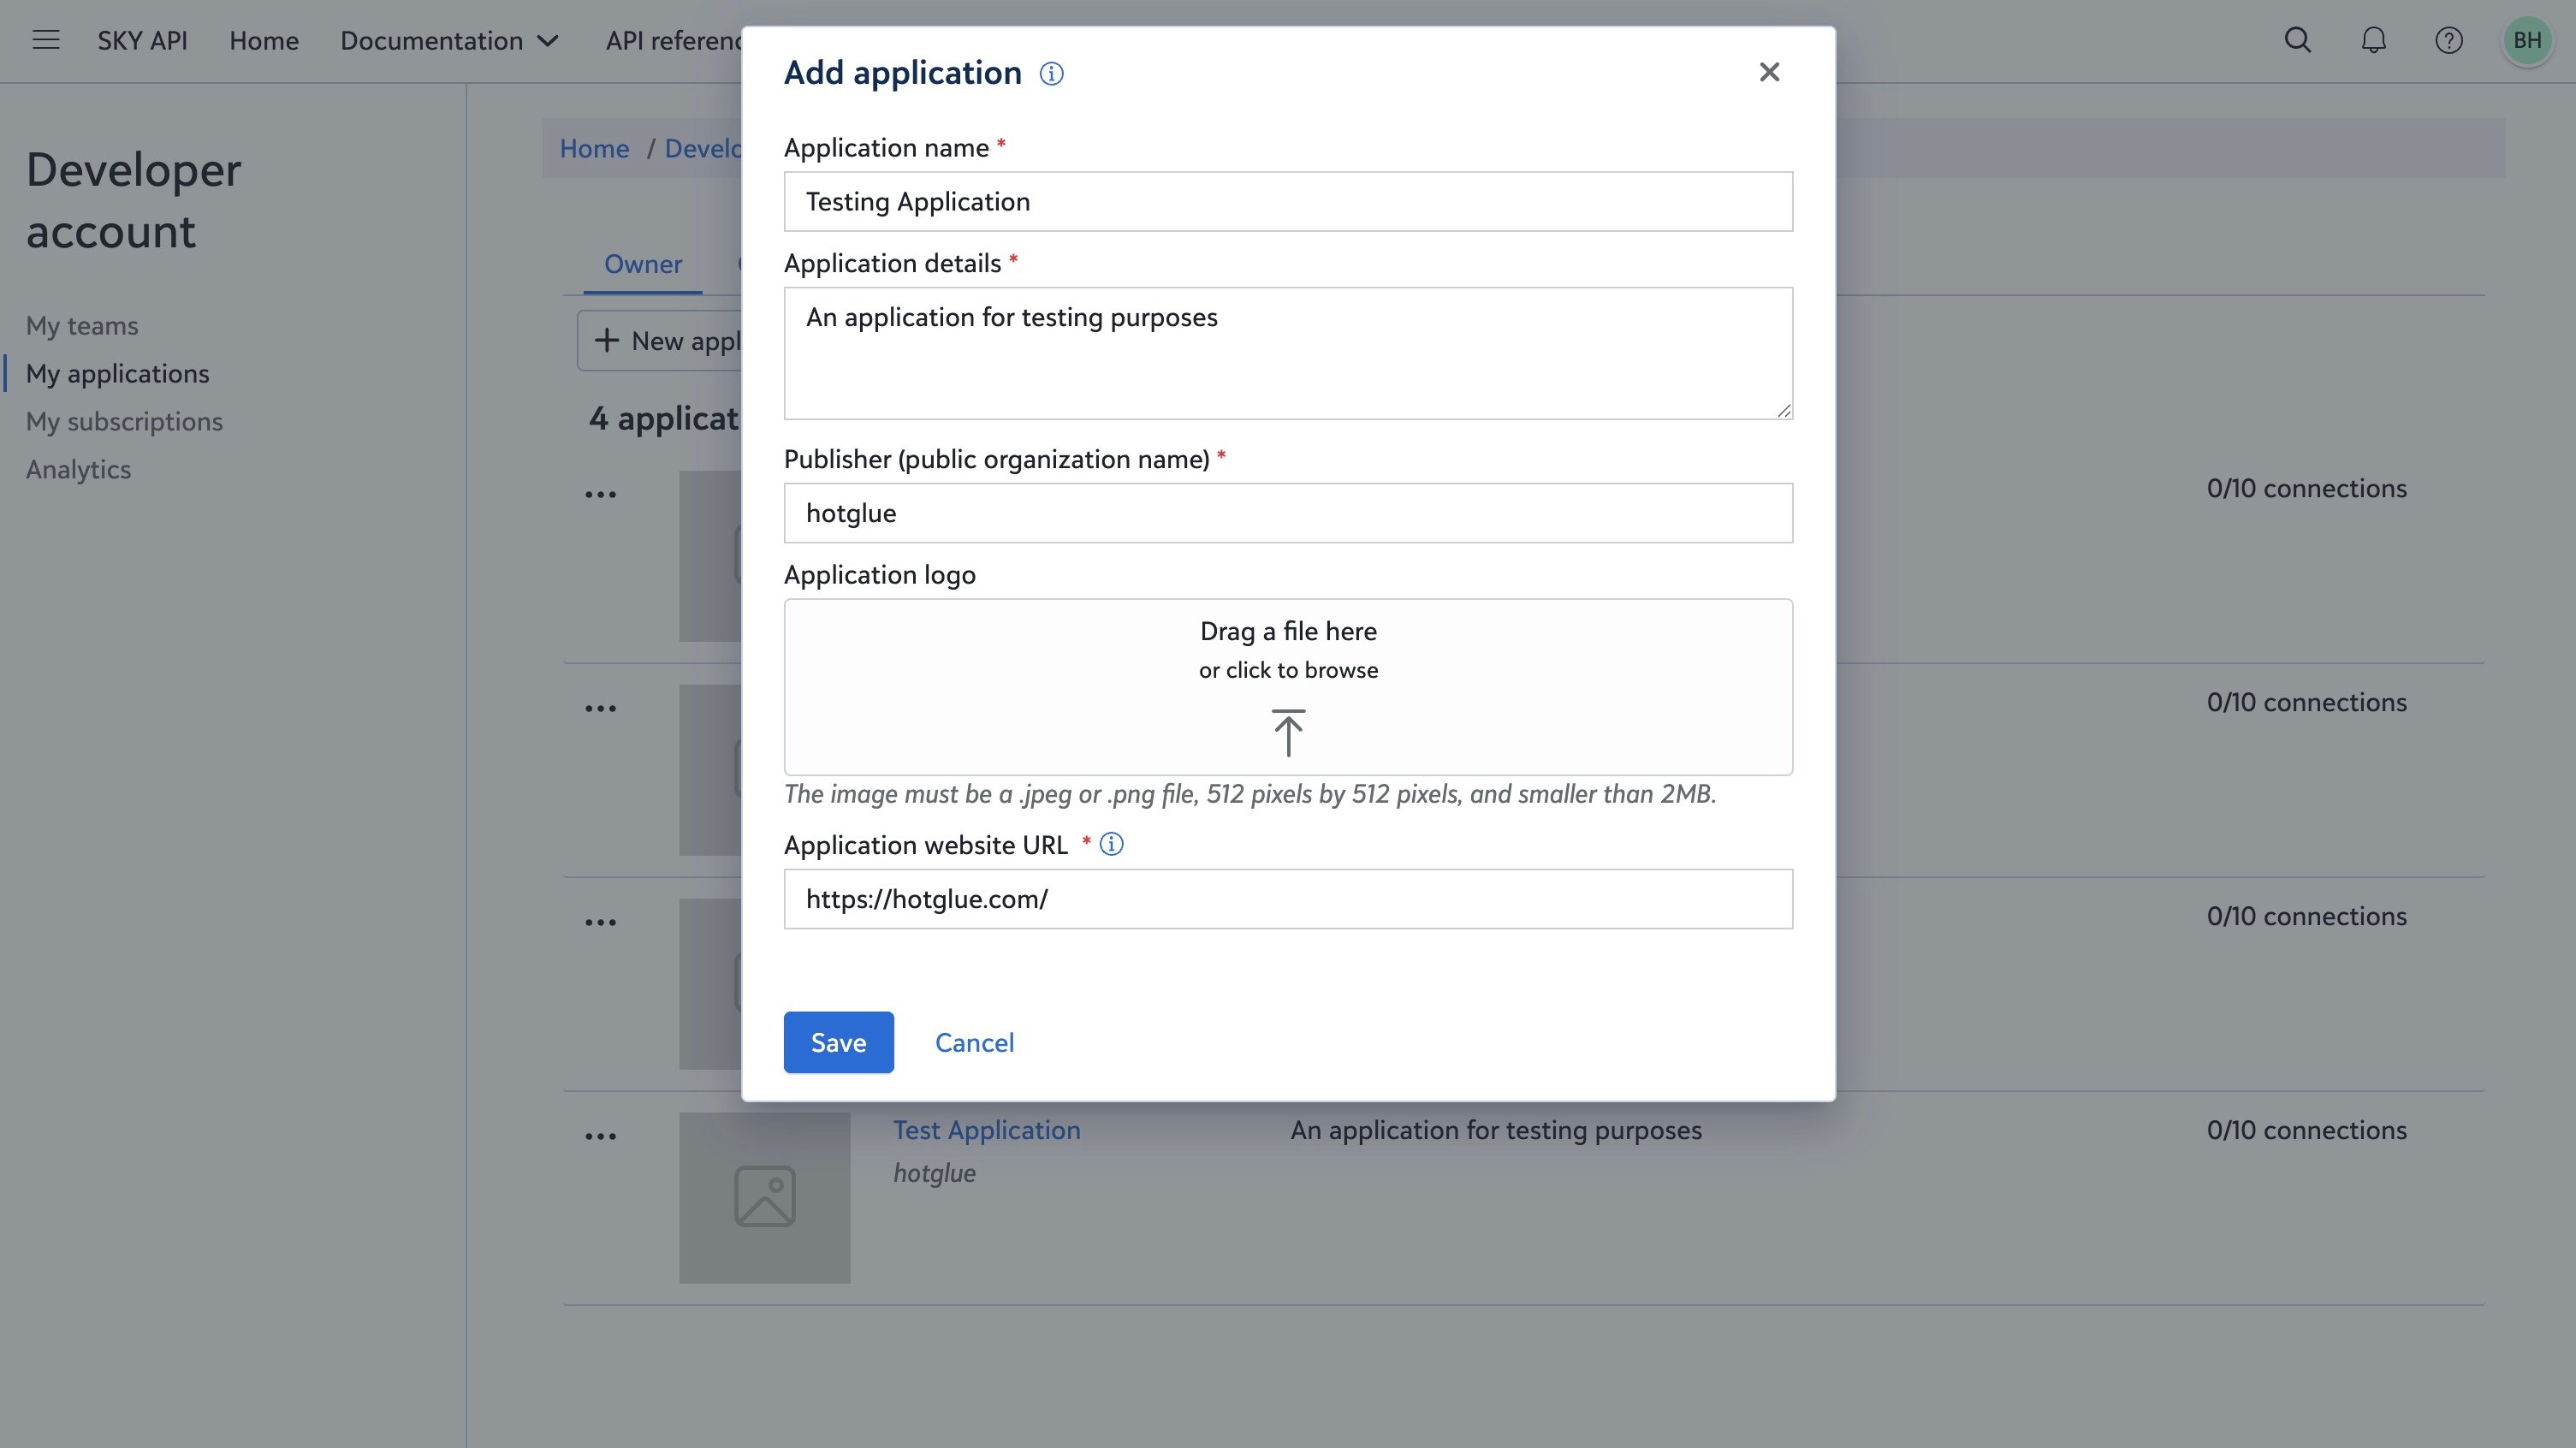This screenshot has height=1448, width=2576.
Task: Click the Home breadcrumb link
Action: [594, 148]
